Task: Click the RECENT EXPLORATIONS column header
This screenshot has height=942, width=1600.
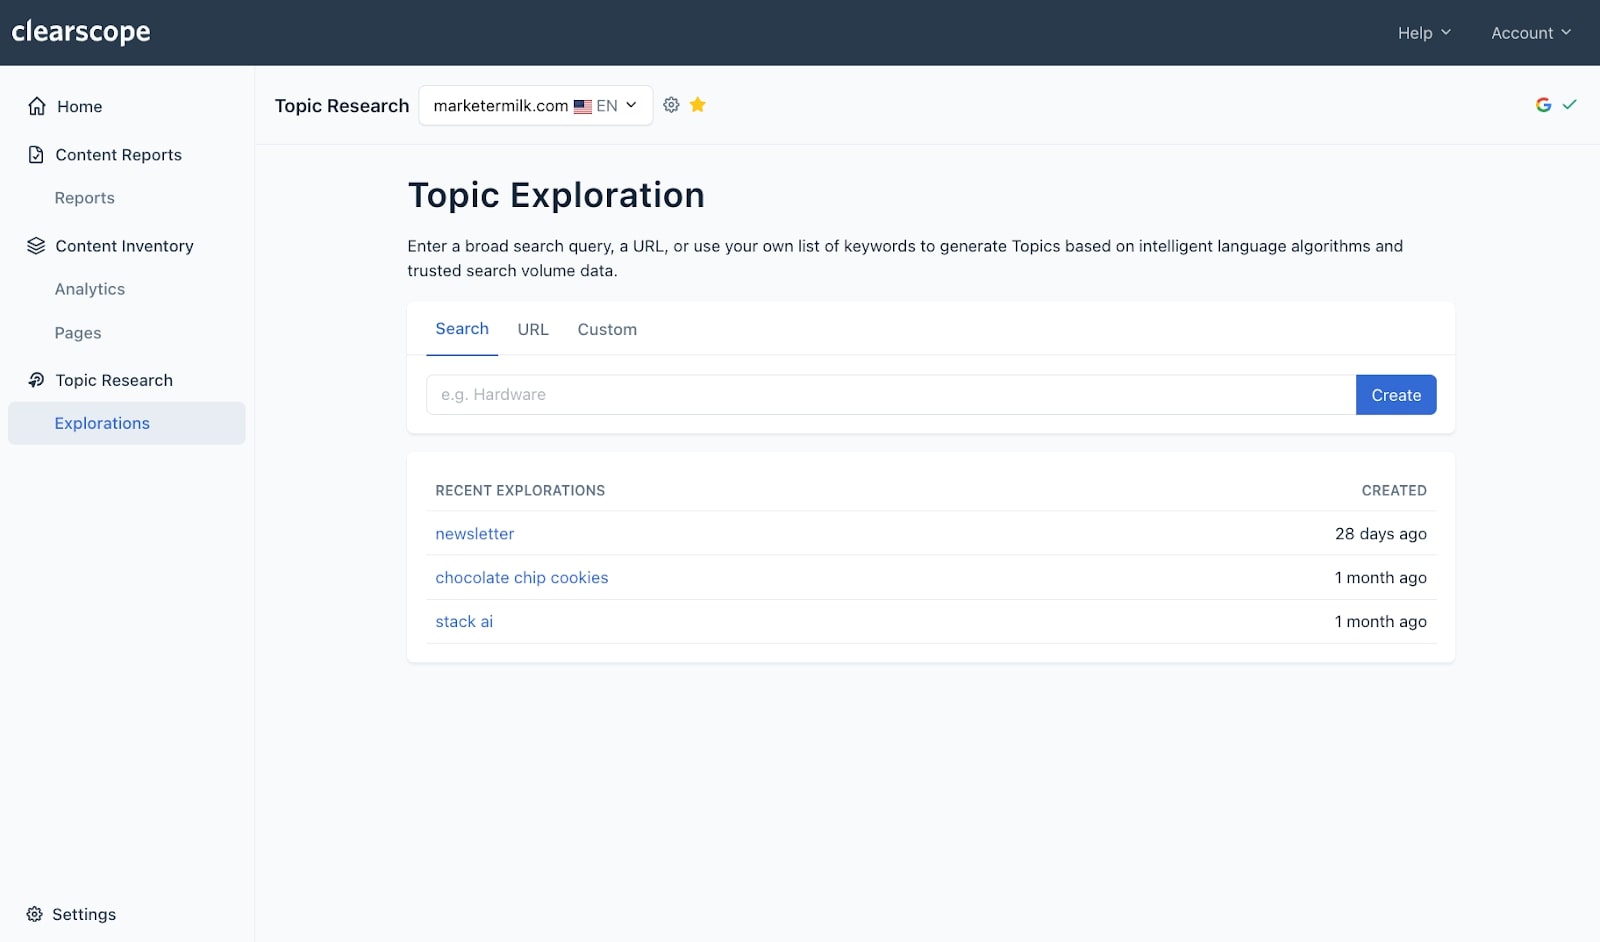Action: click(520, 491)
